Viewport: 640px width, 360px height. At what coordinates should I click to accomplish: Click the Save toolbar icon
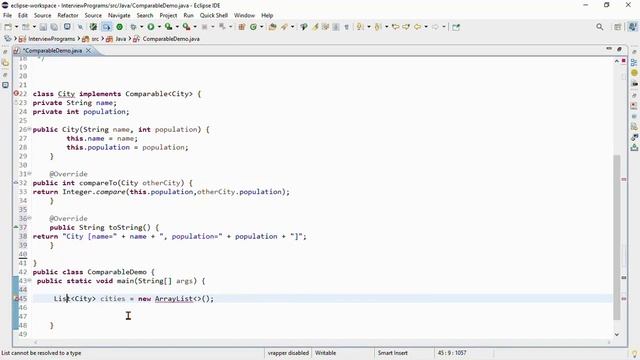[x=43, y=27]
